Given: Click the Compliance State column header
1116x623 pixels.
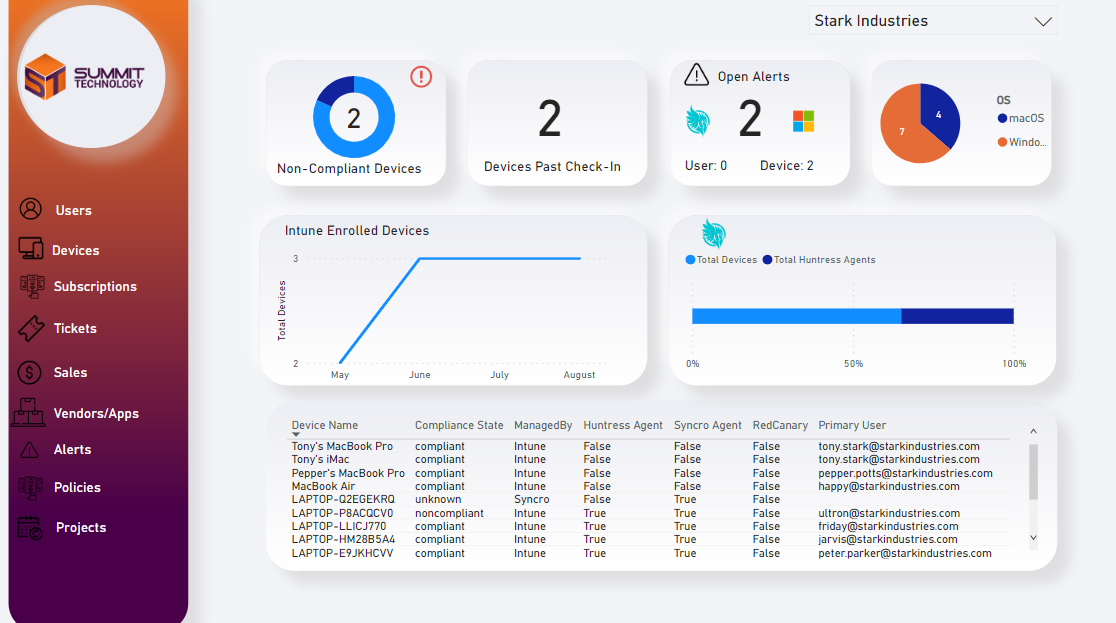Looking at the screenshot, I should (459, 425).
